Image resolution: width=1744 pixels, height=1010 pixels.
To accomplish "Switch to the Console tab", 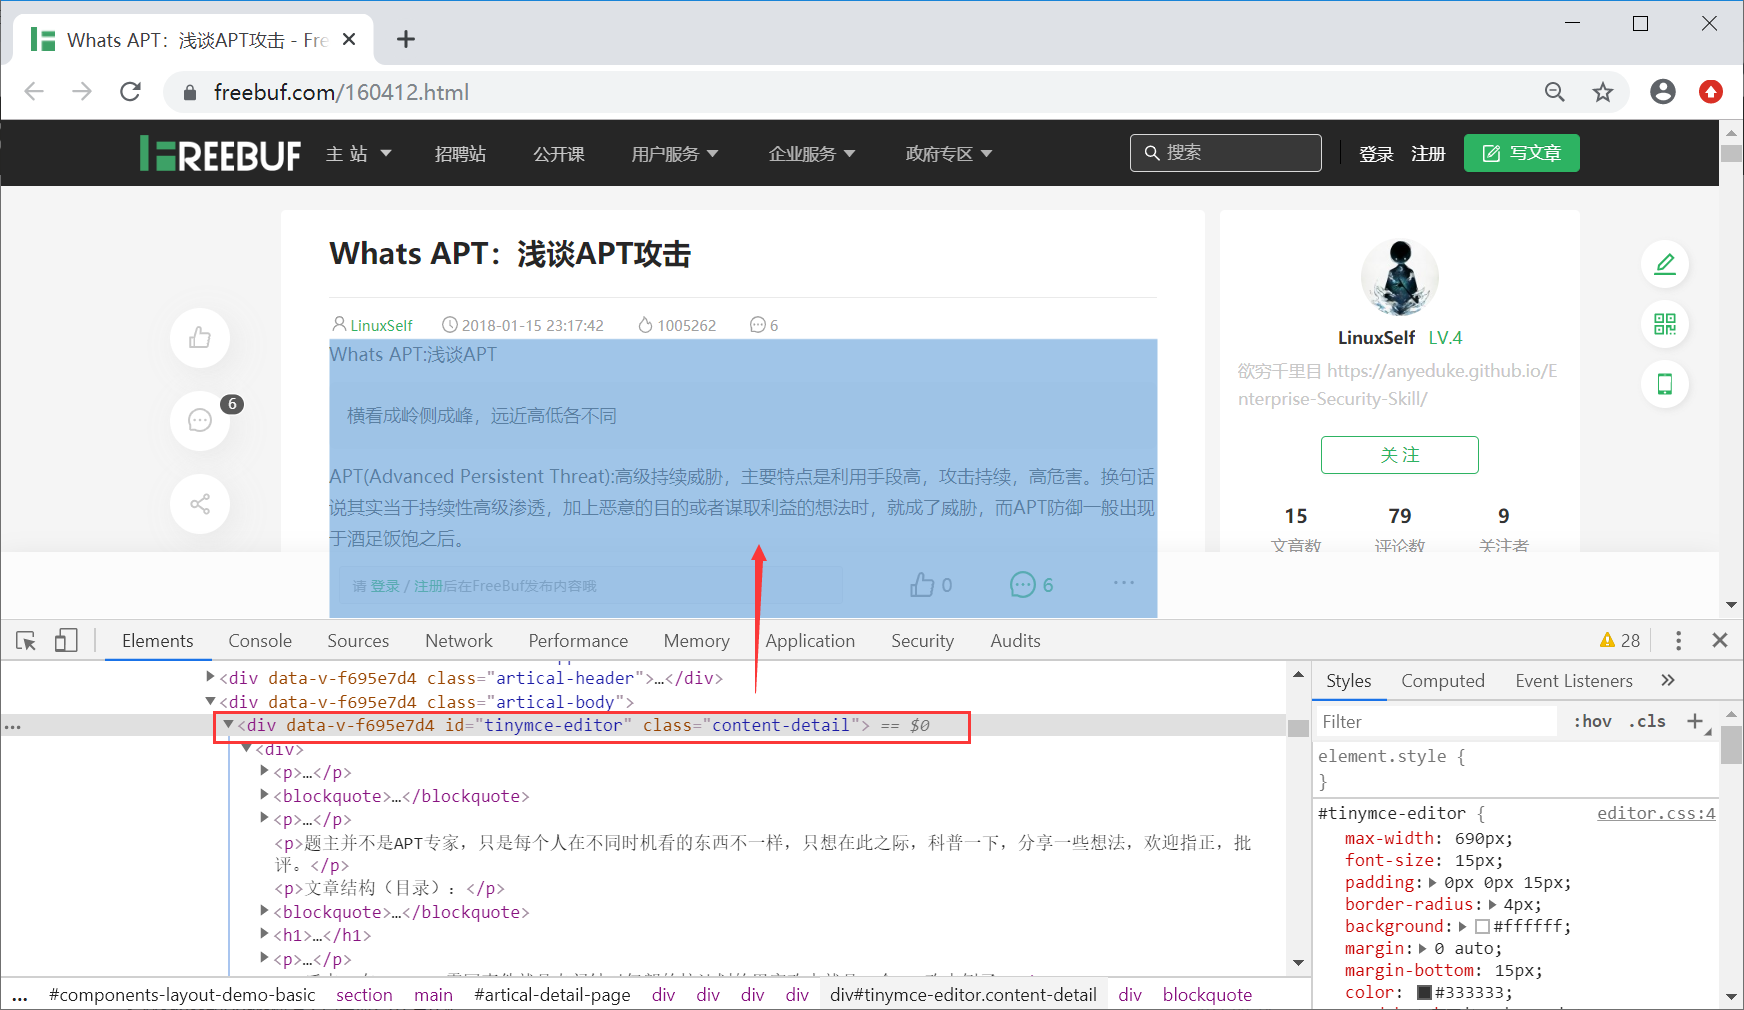I will coord(260,641).
